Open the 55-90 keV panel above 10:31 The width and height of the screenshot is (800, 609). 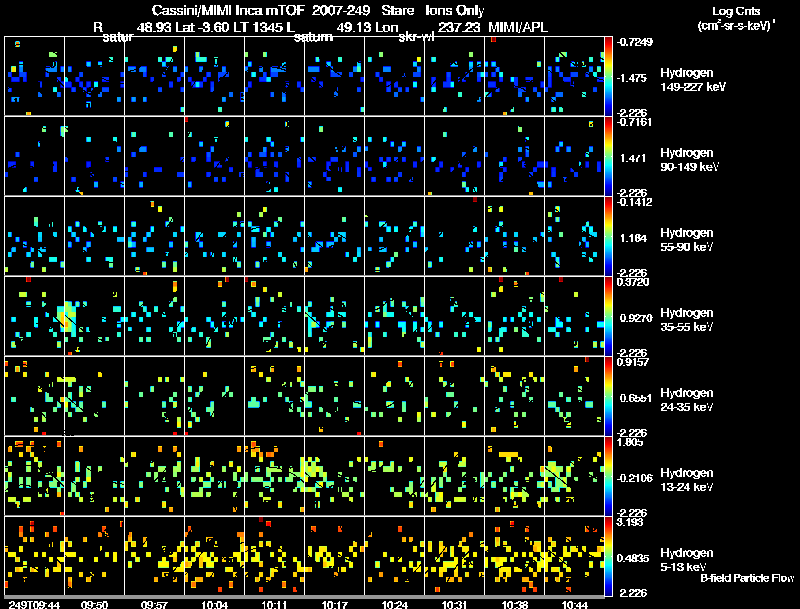point(455,236)
